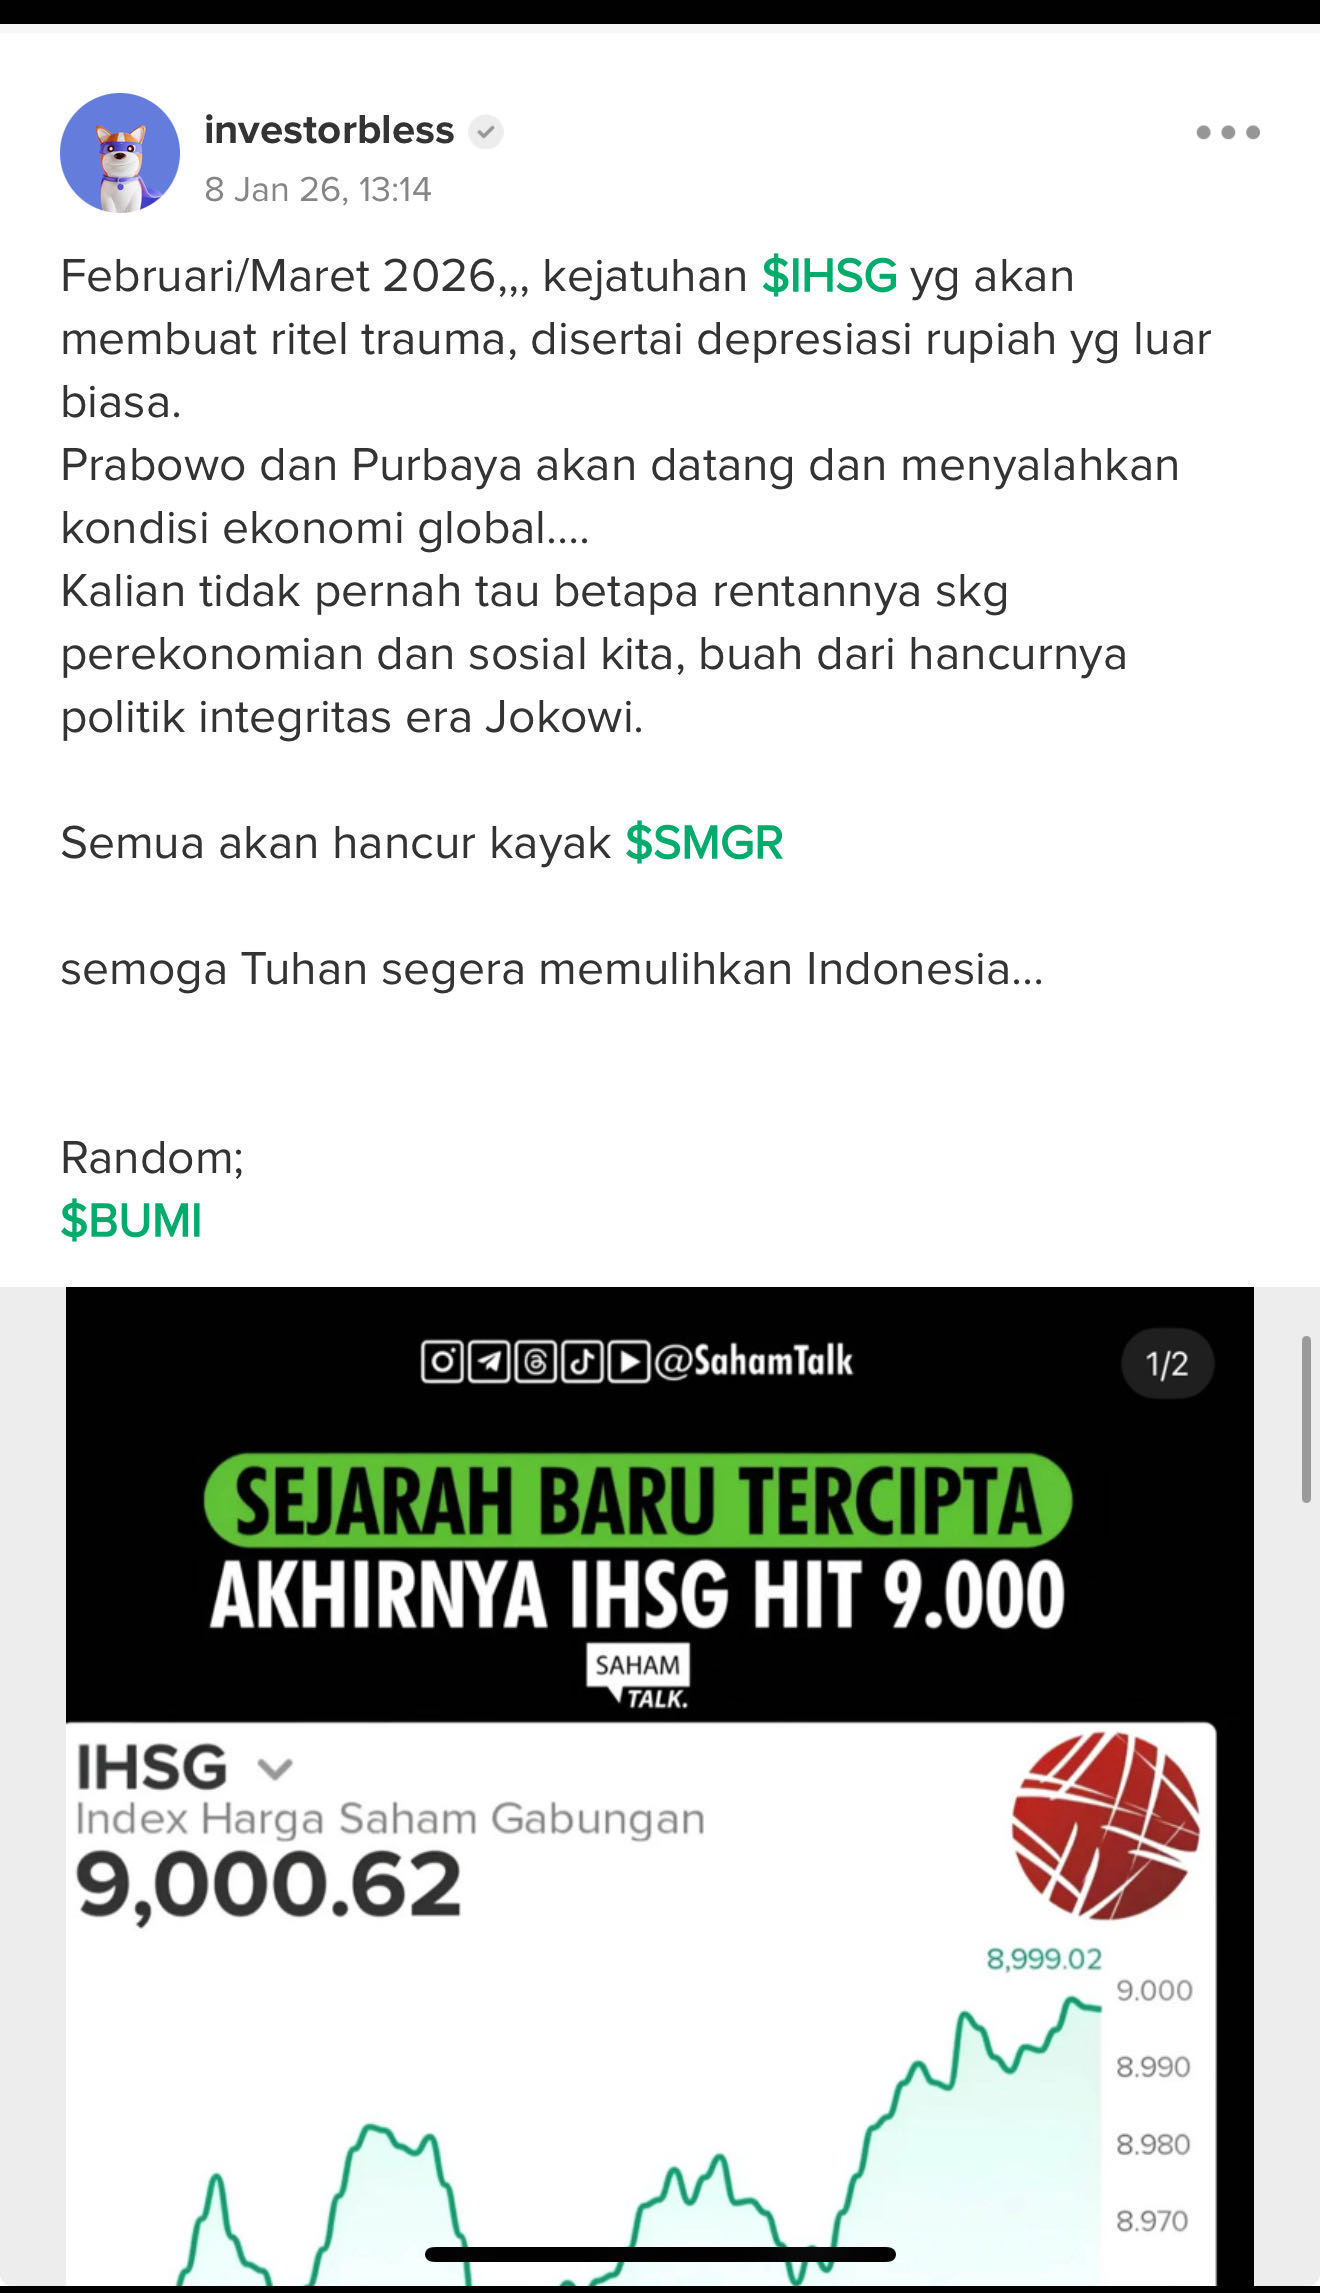Open the $SMGR ticker link

pyautogui.click(x=704, y=843)
